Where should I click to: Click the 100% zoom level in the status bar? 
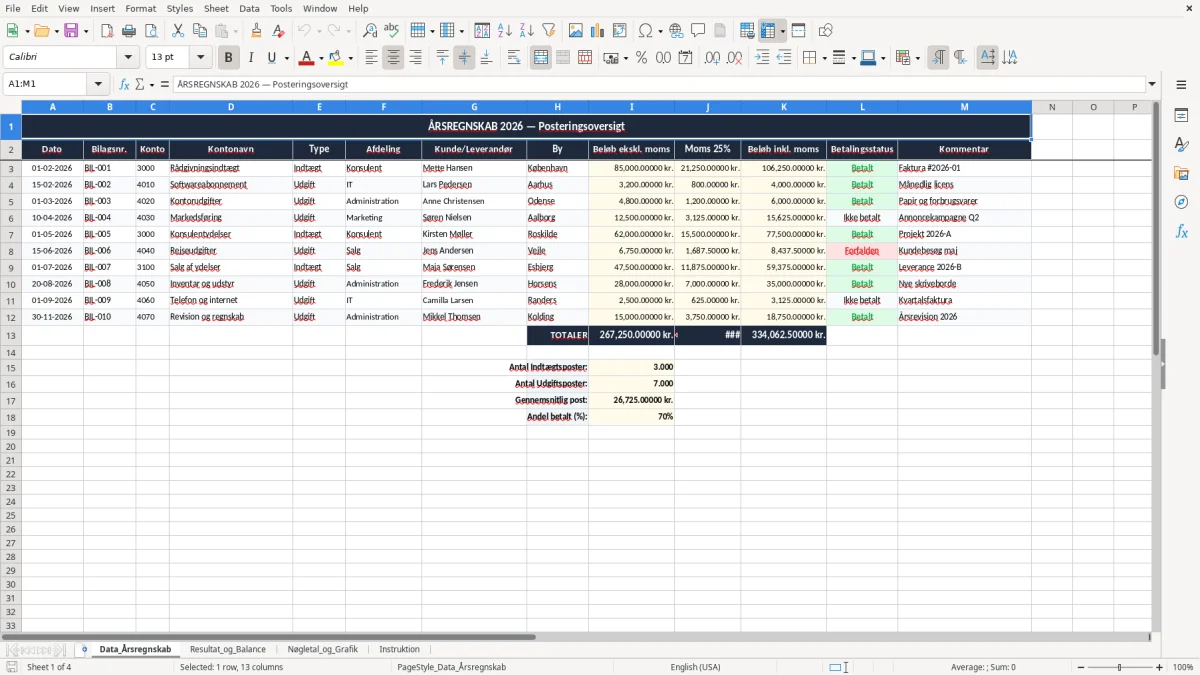[x=1183, y=667]
